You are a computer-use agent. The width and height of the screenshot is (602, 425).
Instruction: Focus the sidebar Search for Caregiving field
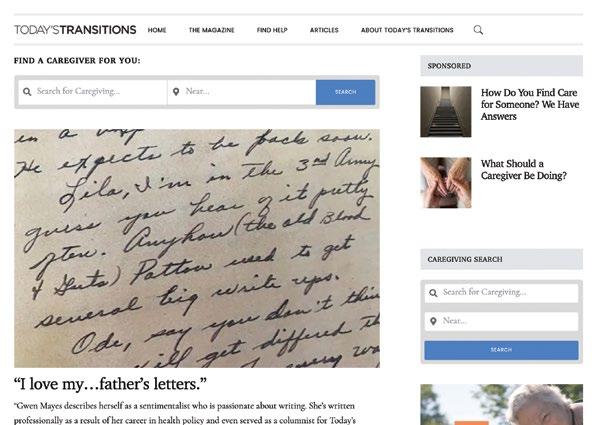pos(501,293)
